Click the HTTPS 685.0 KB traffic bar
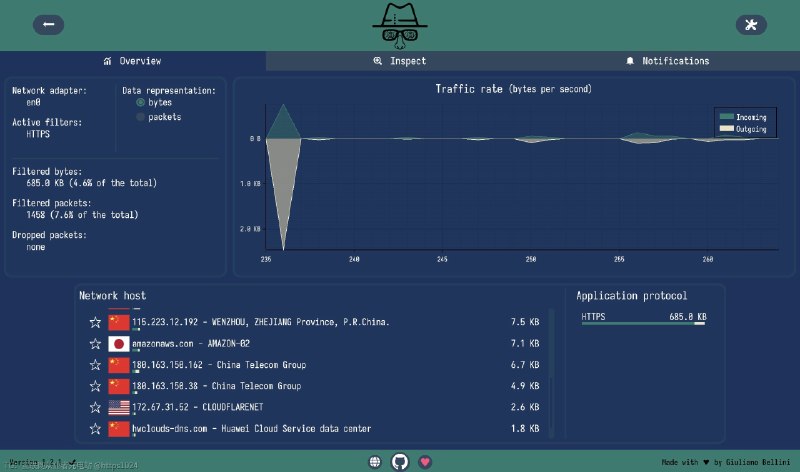Viewport: 800px width, 472px height. [643, 324]
